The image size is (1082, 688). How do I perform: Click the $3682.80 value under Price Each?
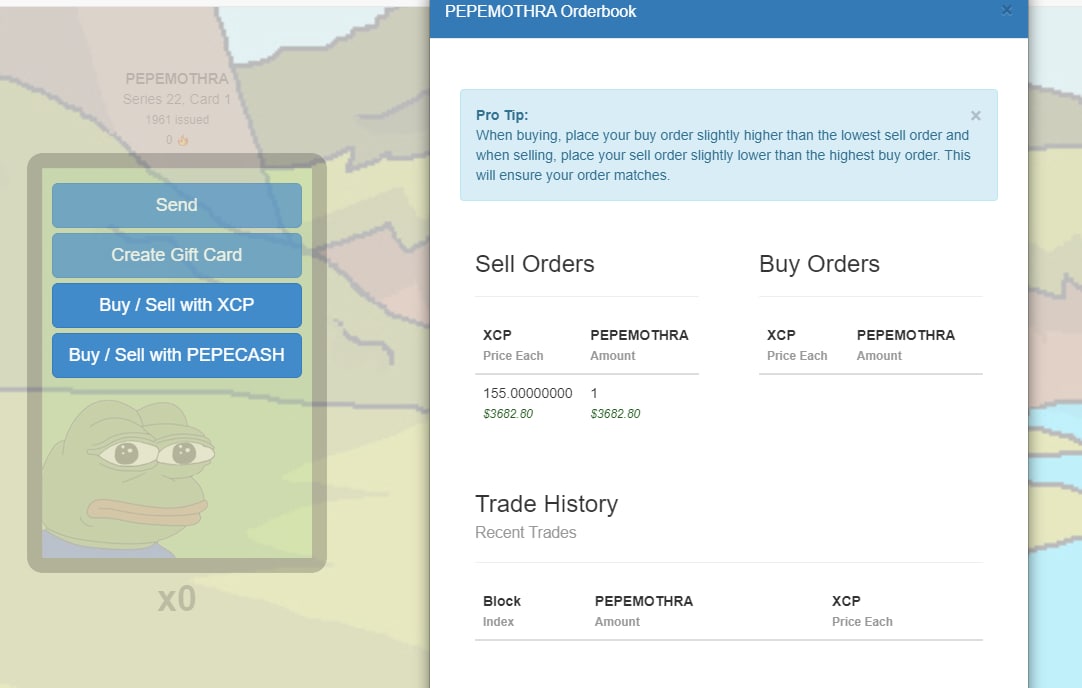click(508, 414)
